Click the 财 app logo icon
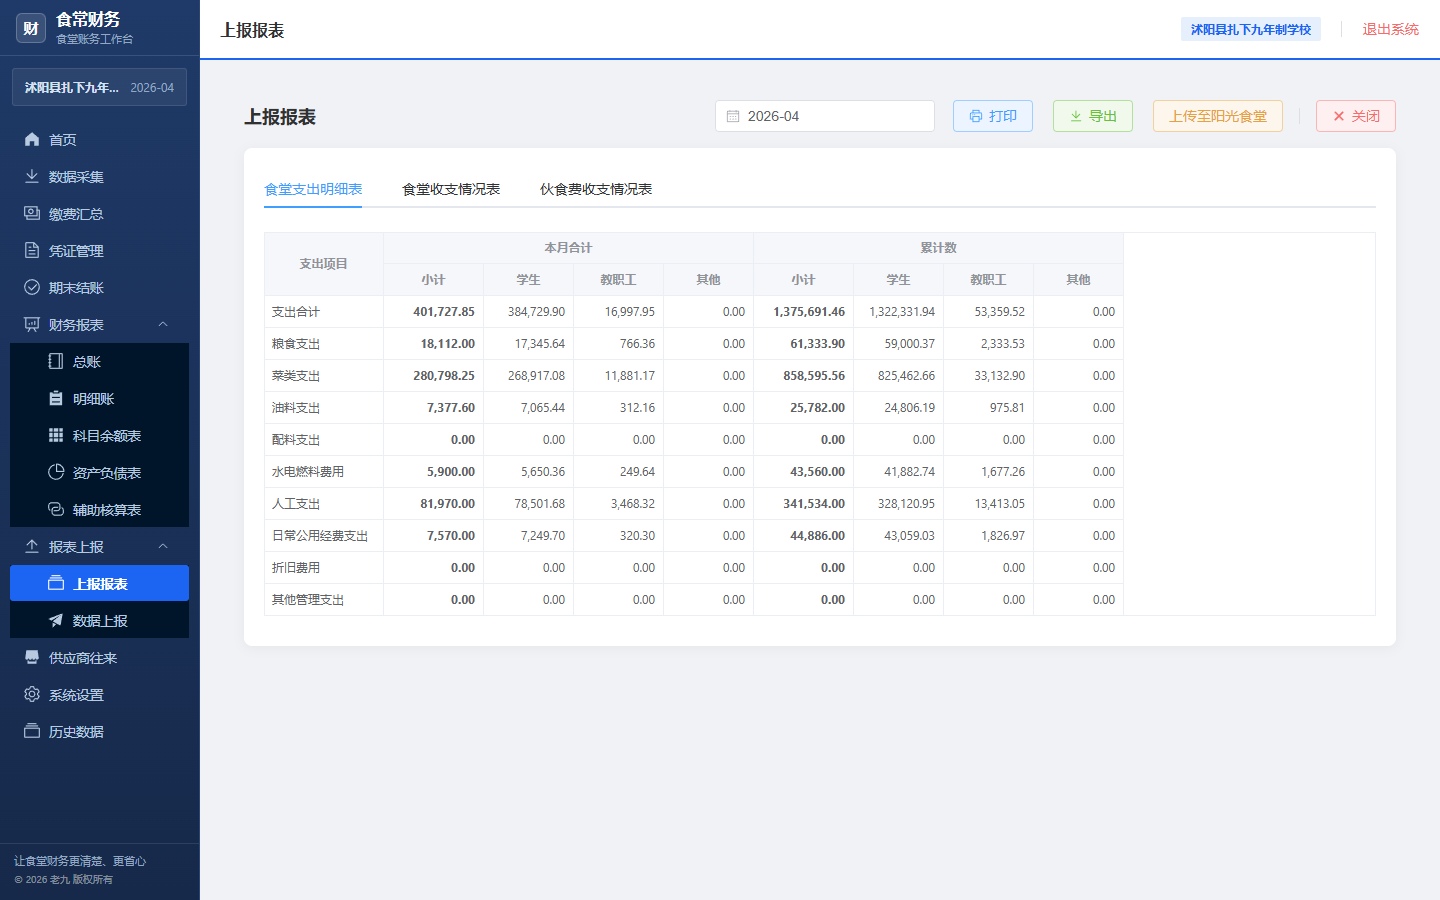 pyautogui.click(x=31, y=28)
